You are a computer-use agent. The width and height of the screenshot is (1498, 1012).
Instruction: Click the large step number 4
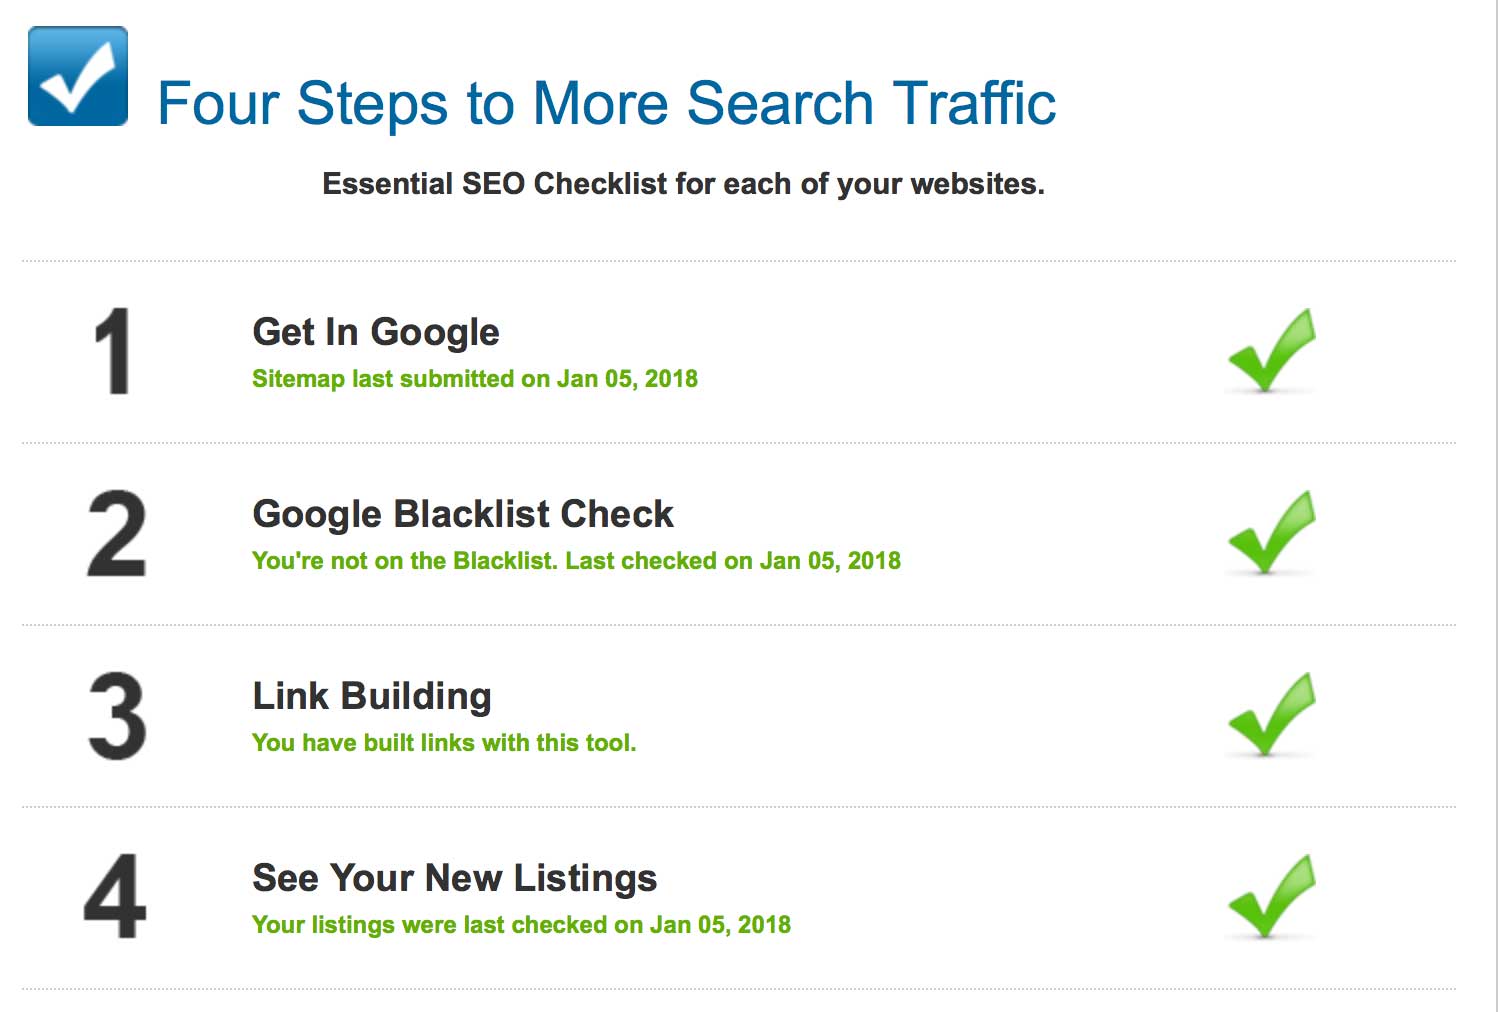pos(115,897)
